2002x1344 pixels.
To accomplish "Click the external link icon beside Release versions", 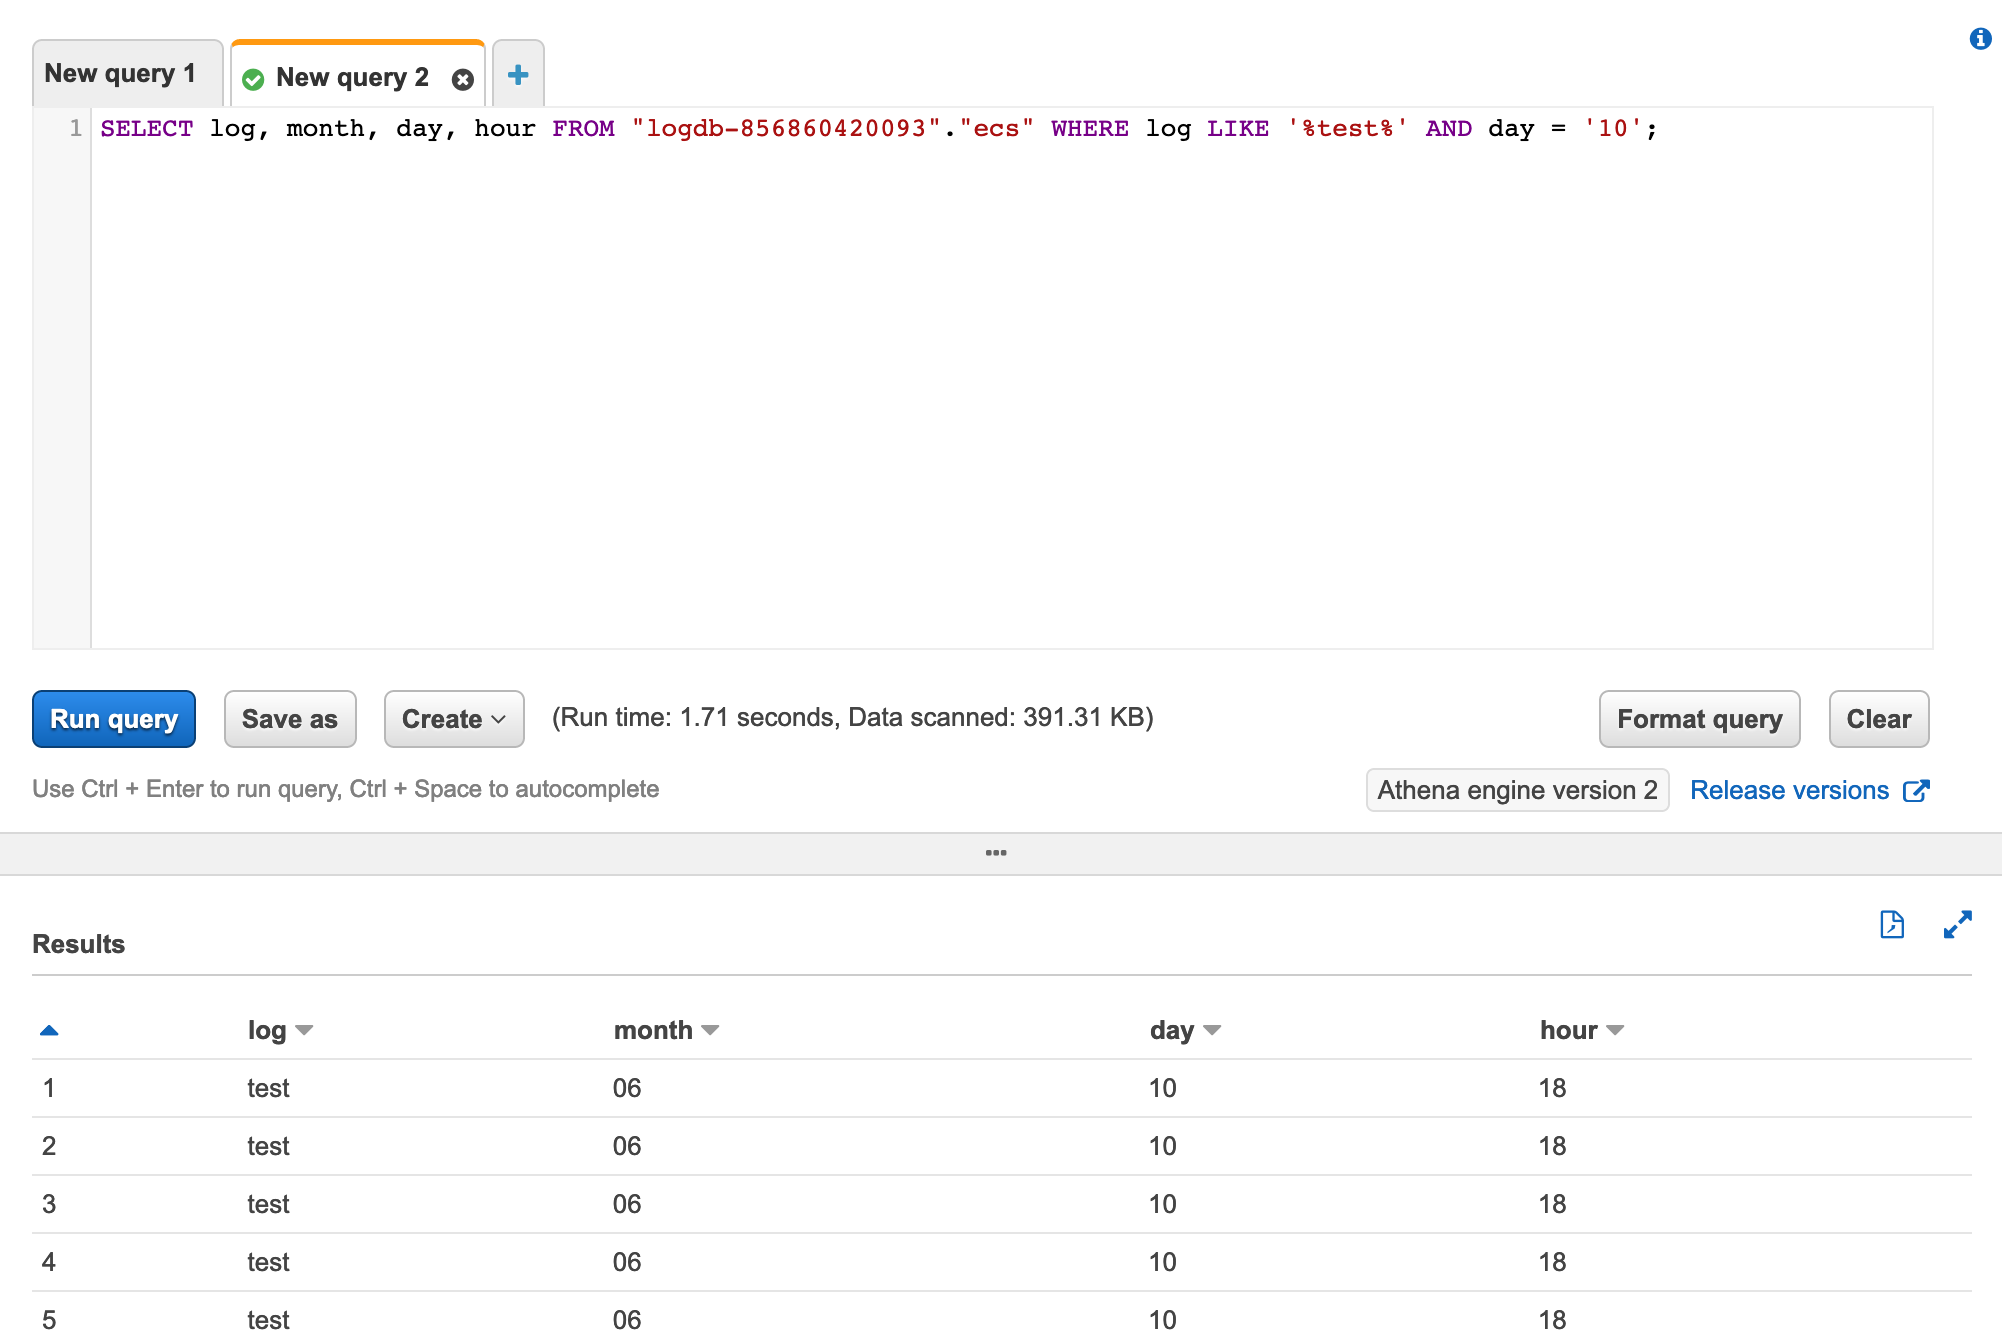I will 1916,790.
